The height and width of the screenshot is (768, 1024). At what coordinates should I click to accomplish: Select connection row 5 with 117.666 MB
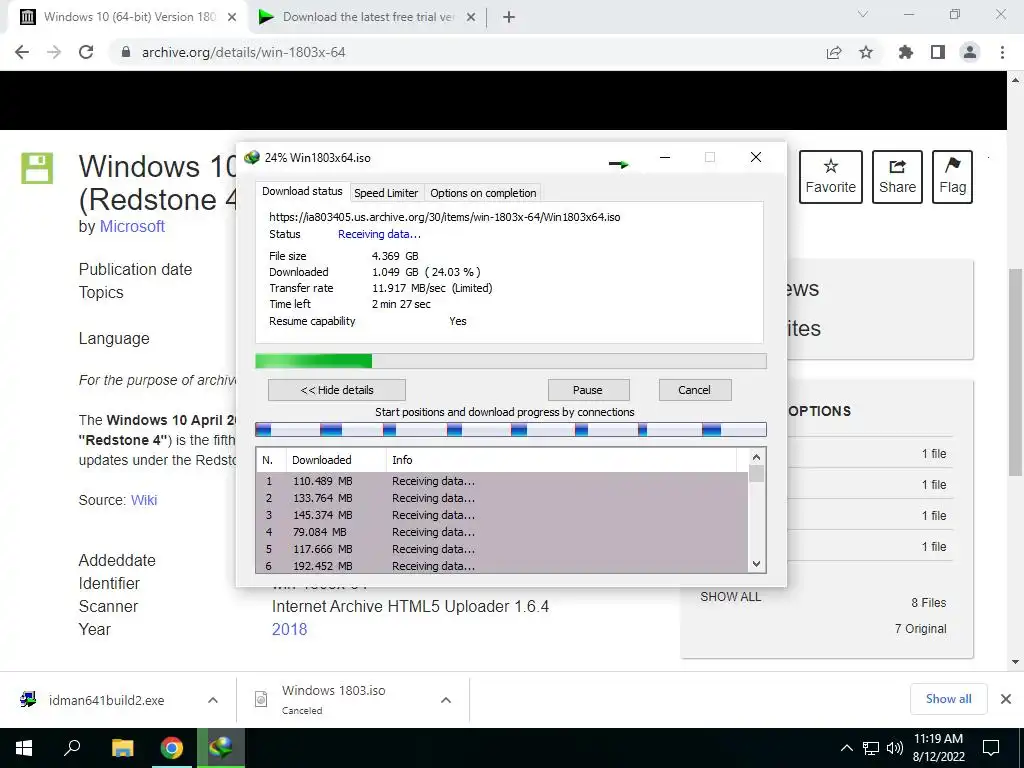(502, 549)
